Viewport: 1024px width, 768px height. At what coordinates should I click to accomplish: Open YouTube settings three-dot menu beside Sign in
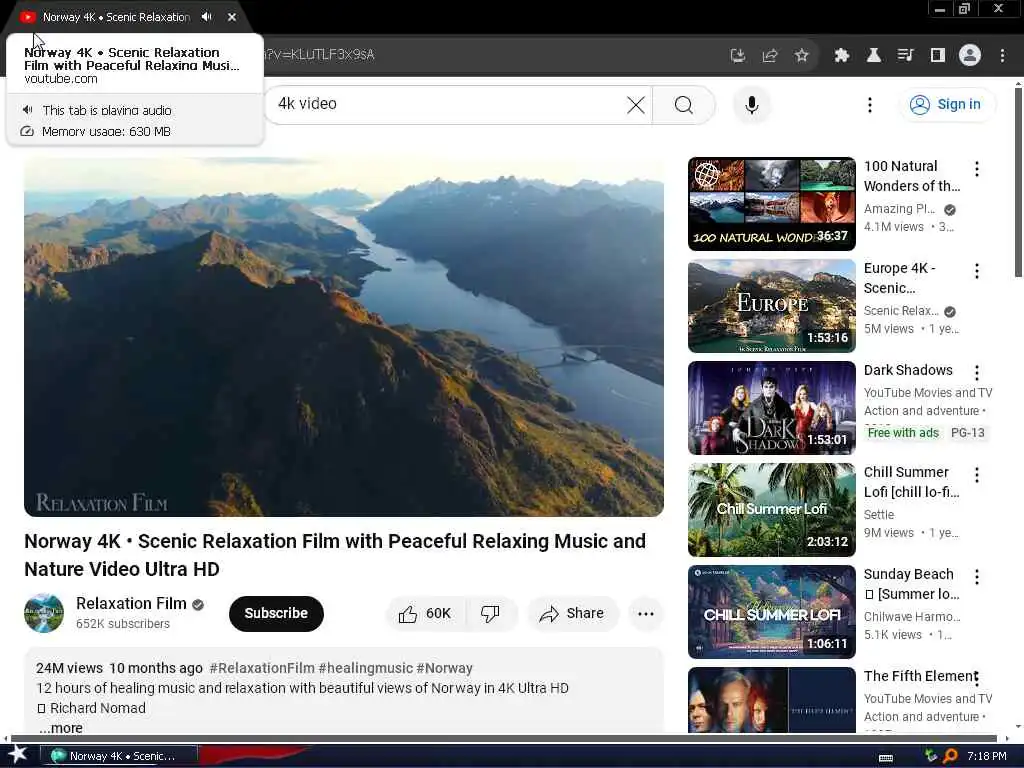[x=869, y=104]
